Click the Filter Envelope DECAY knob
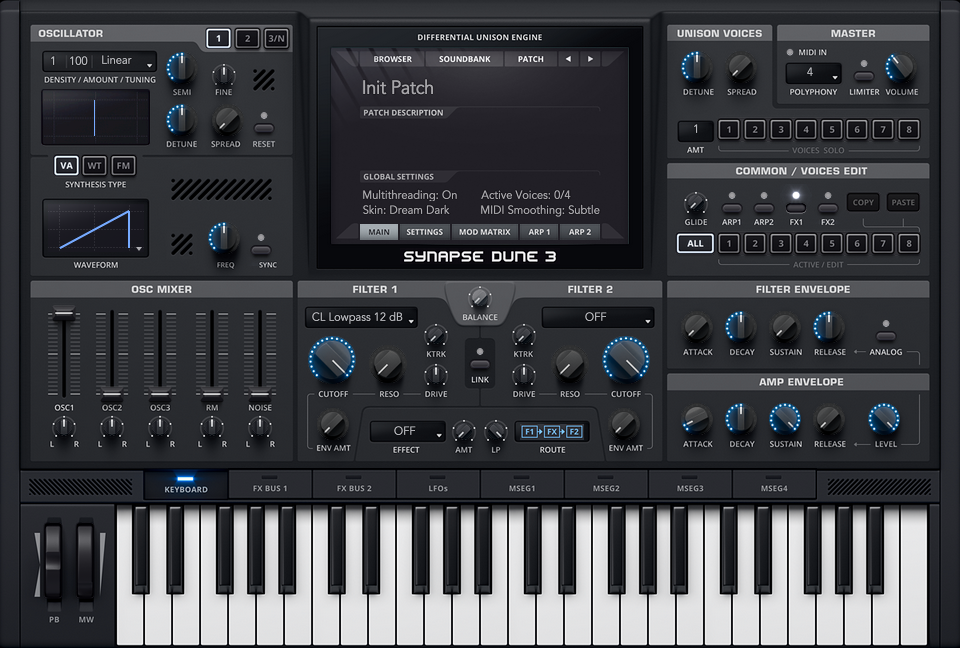Screen dimensions: 960x648 [741, 327]
